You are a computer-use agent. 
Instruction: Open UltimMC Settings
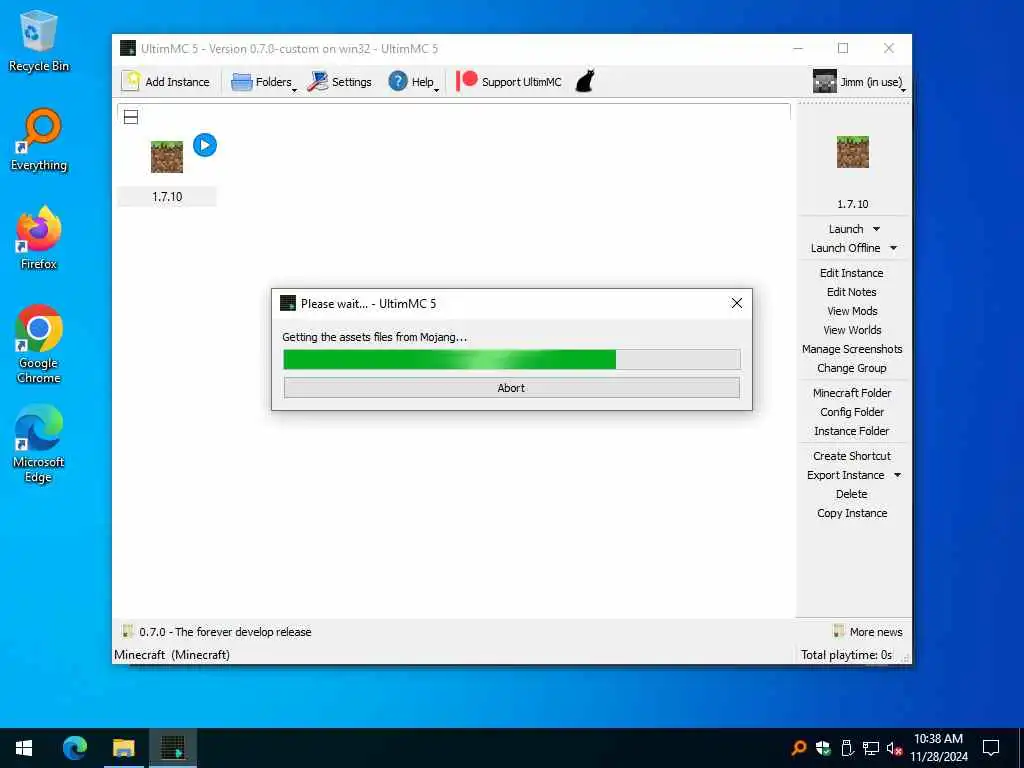[340, 82]
